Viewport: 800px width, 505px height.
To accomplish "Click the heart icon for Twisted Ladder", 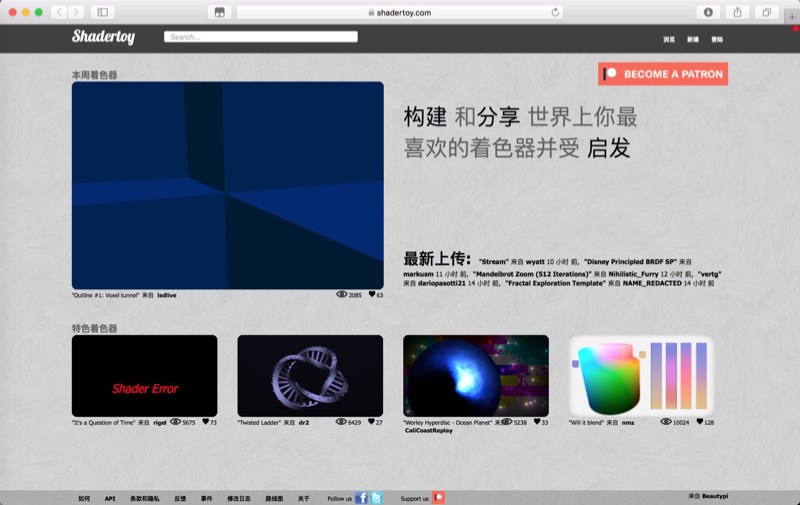I will 371,422.
